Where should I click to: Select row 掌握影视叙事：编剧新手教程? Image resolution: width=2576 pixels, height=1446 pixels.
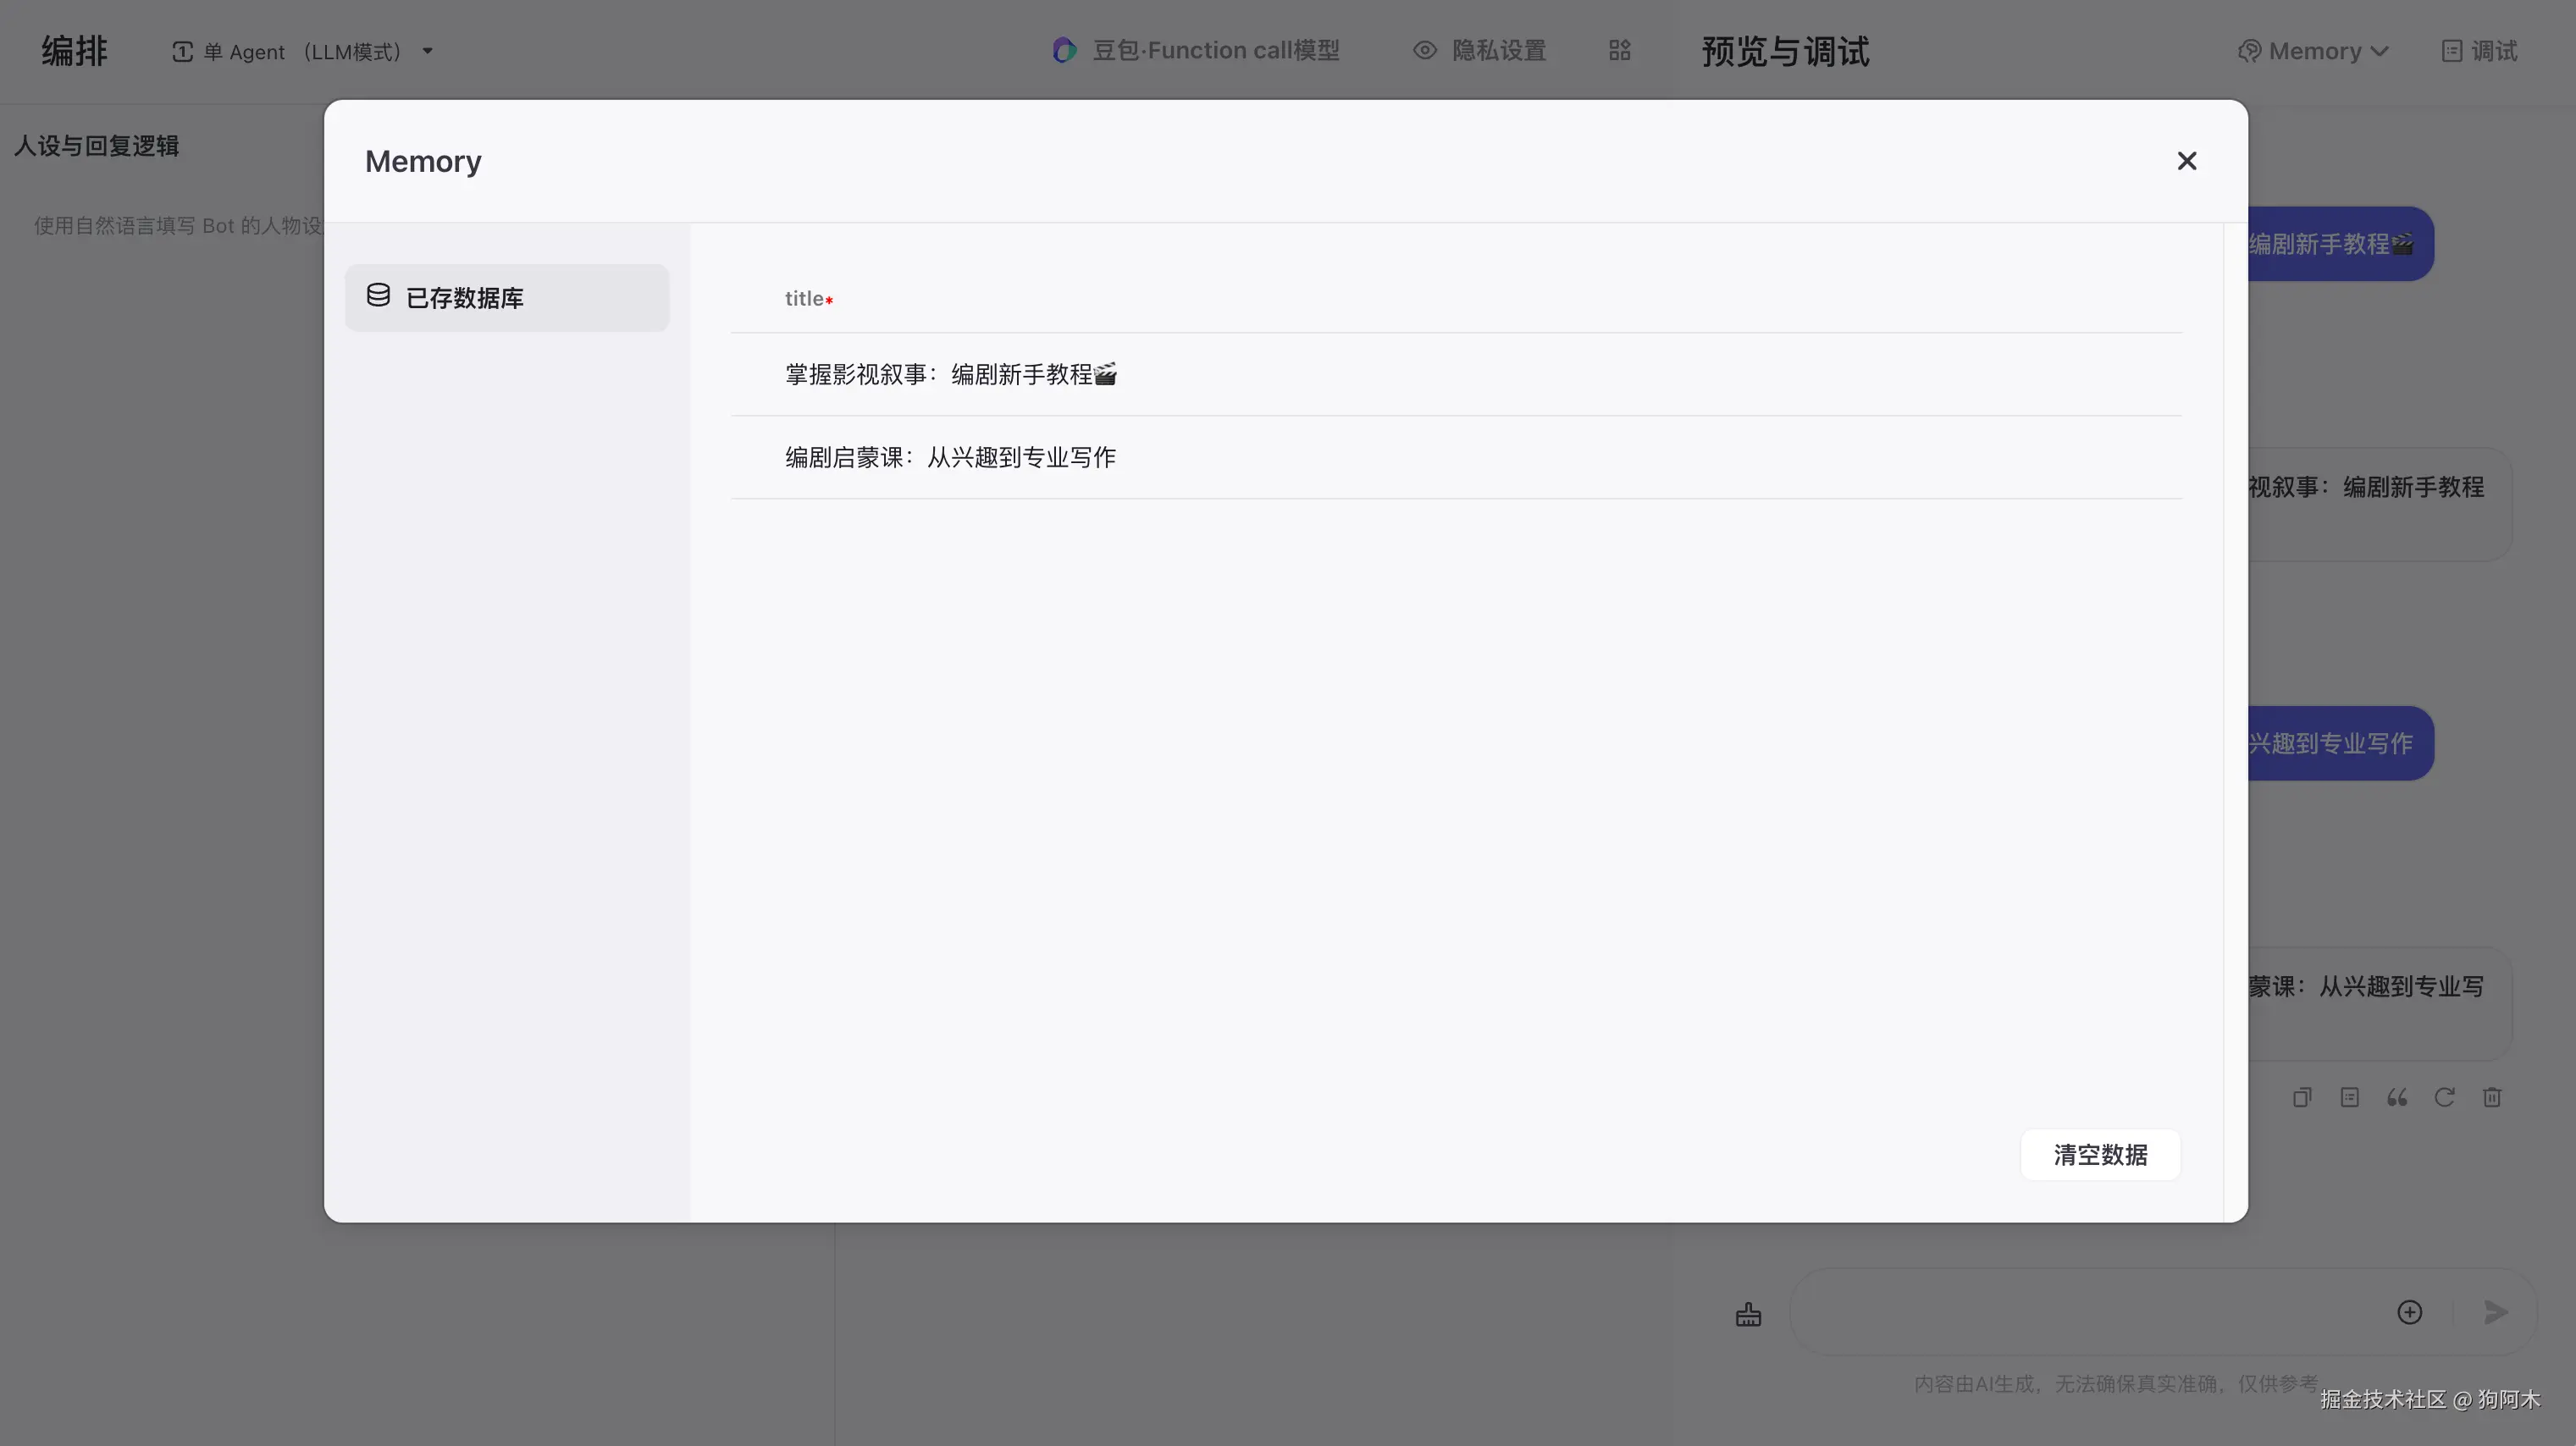click(x=950, y=375)
